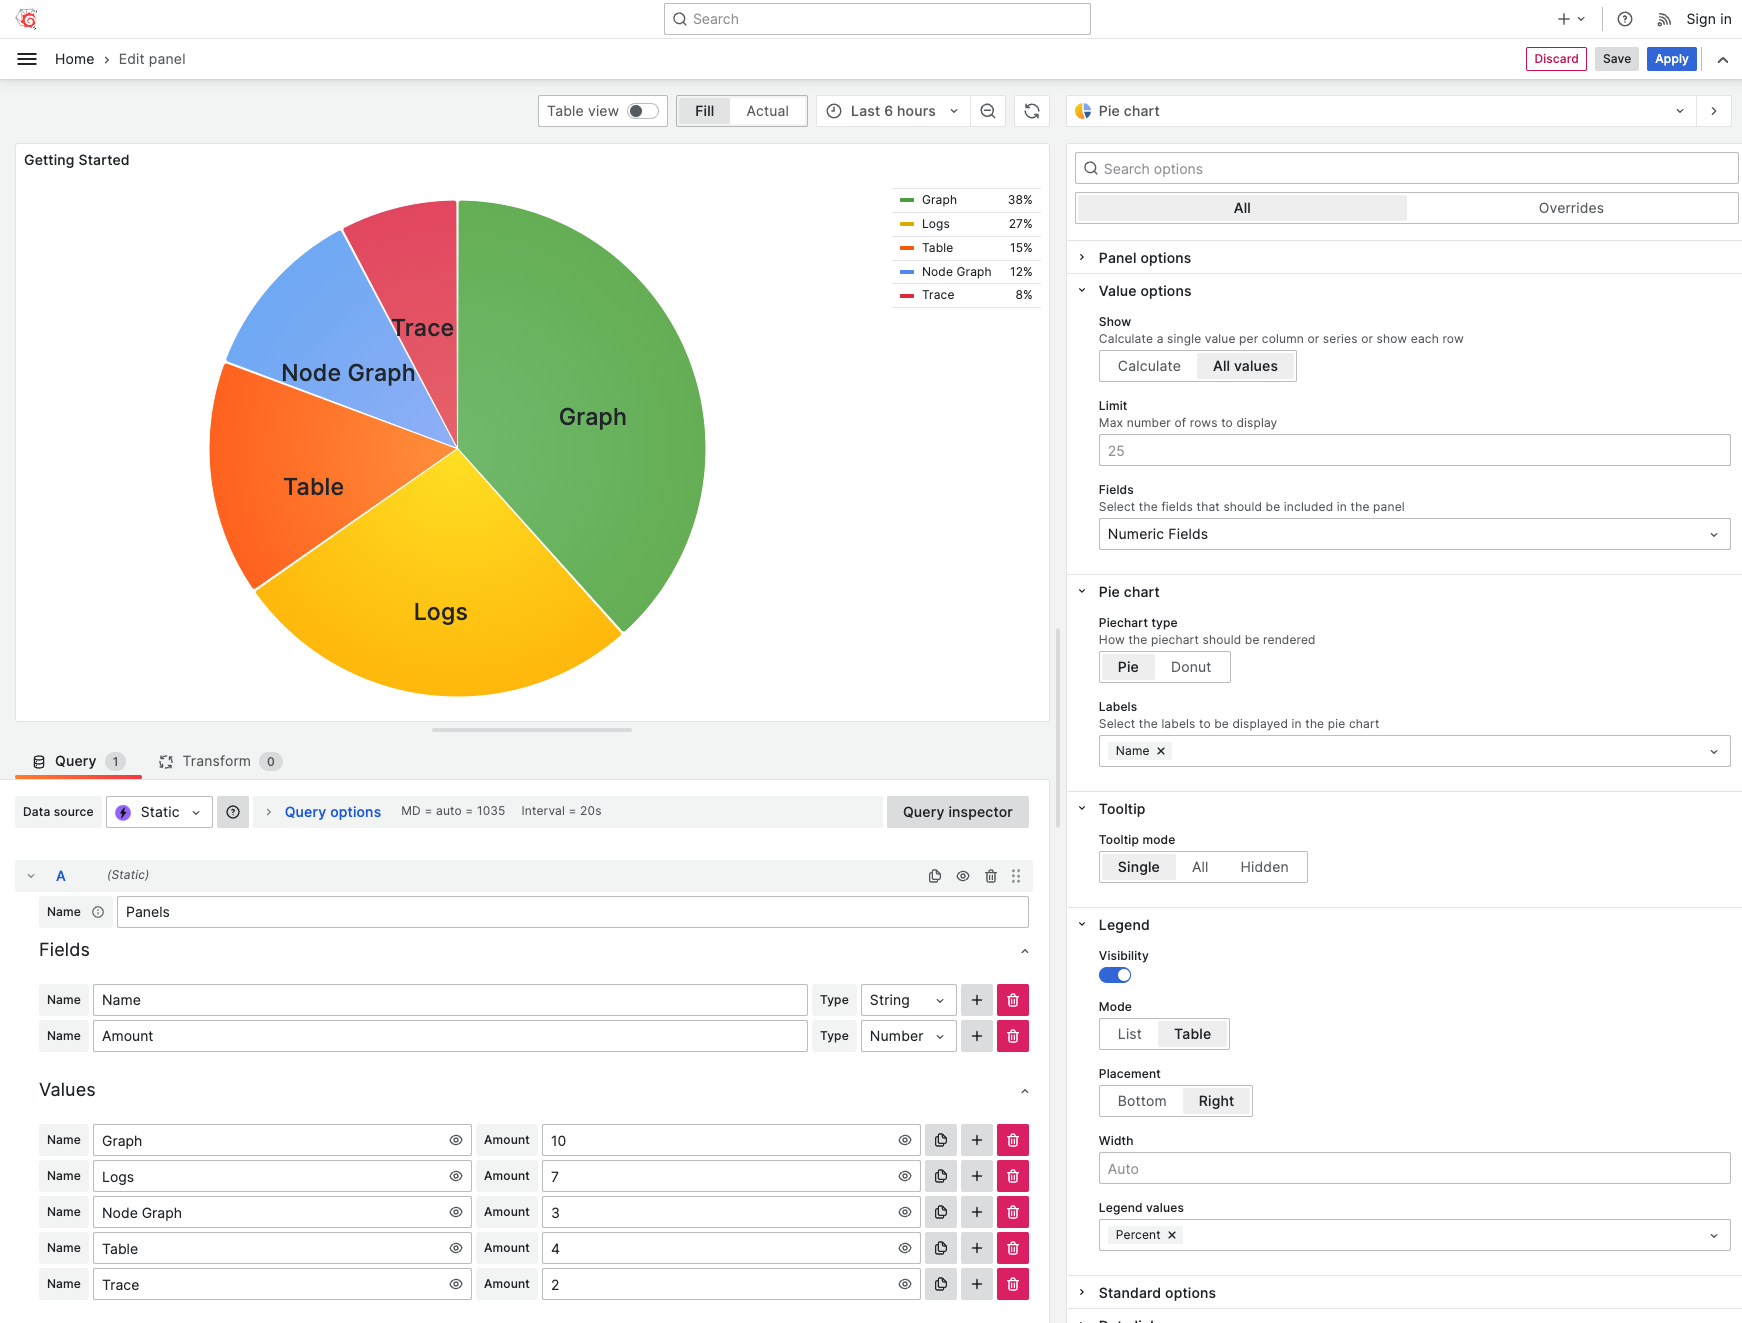The height and width of the screenshot is (1323, 1742).
Task: Hide query A with eye icon
Action: pyautogui.click(x=962, y=875)
